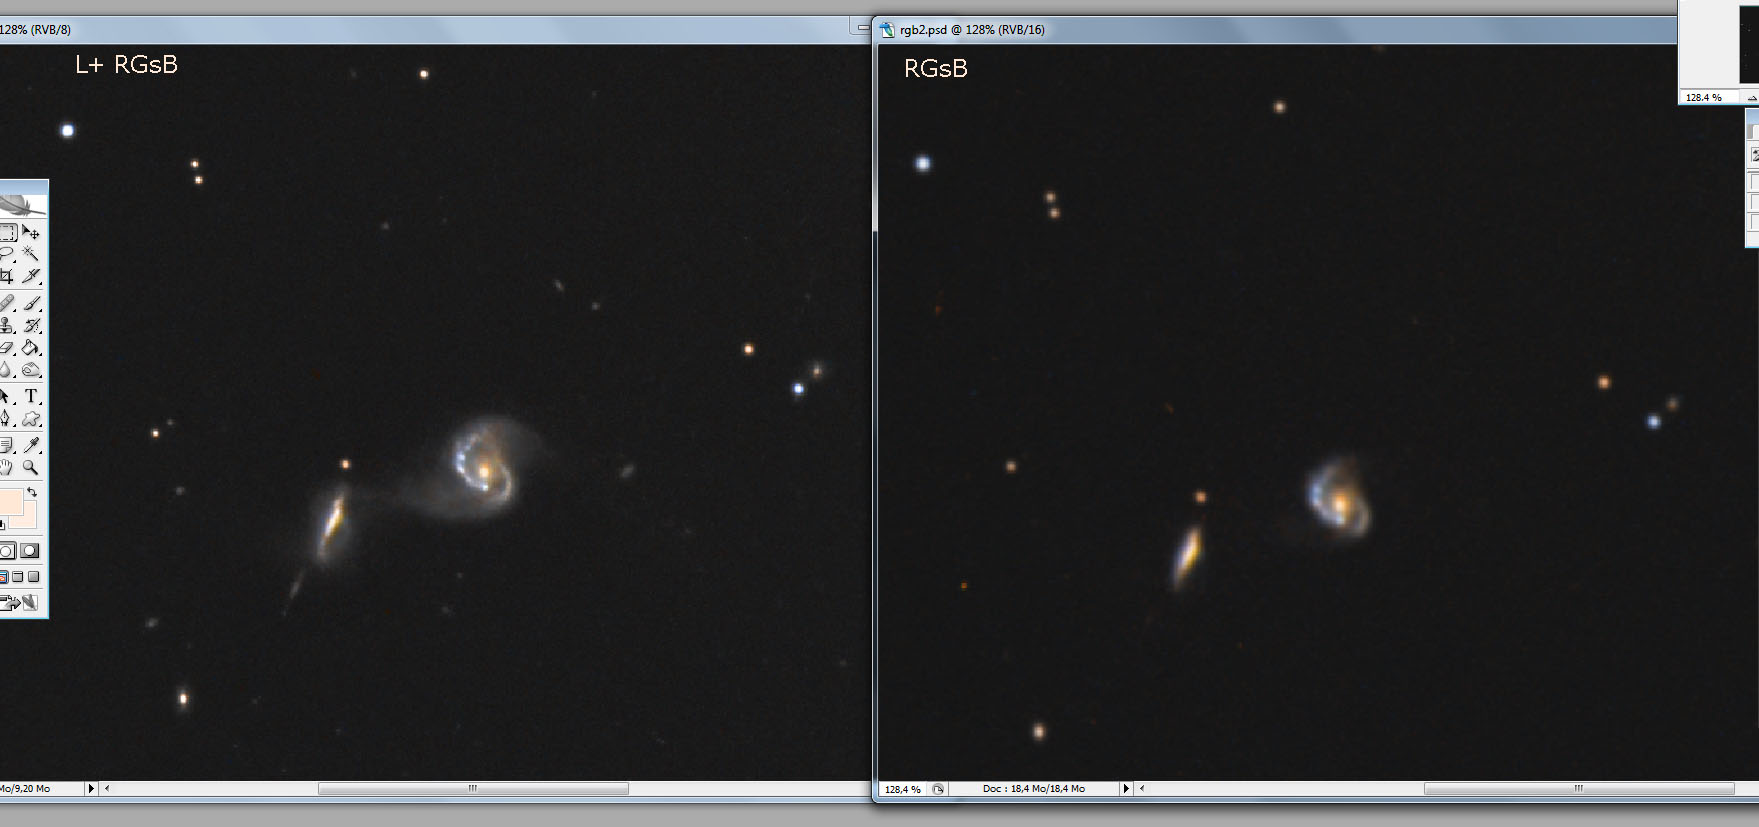Click the horizontal scrollbar thumb in rgb2.psd window

click(x=1579, y=789)
